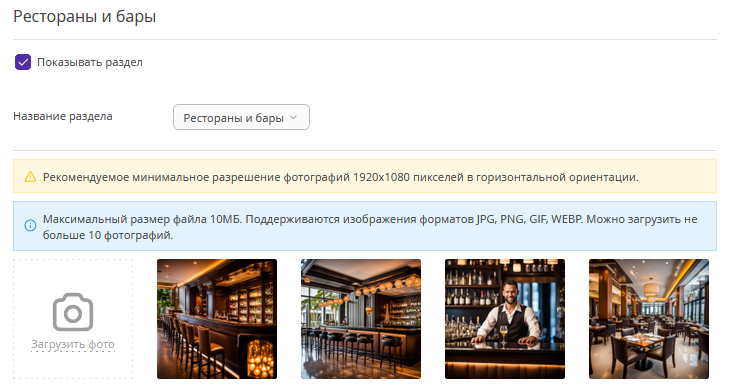This screenshot has width=730, height=385.
Task: Click the blue info circle icon
Action: pos(30,226)
